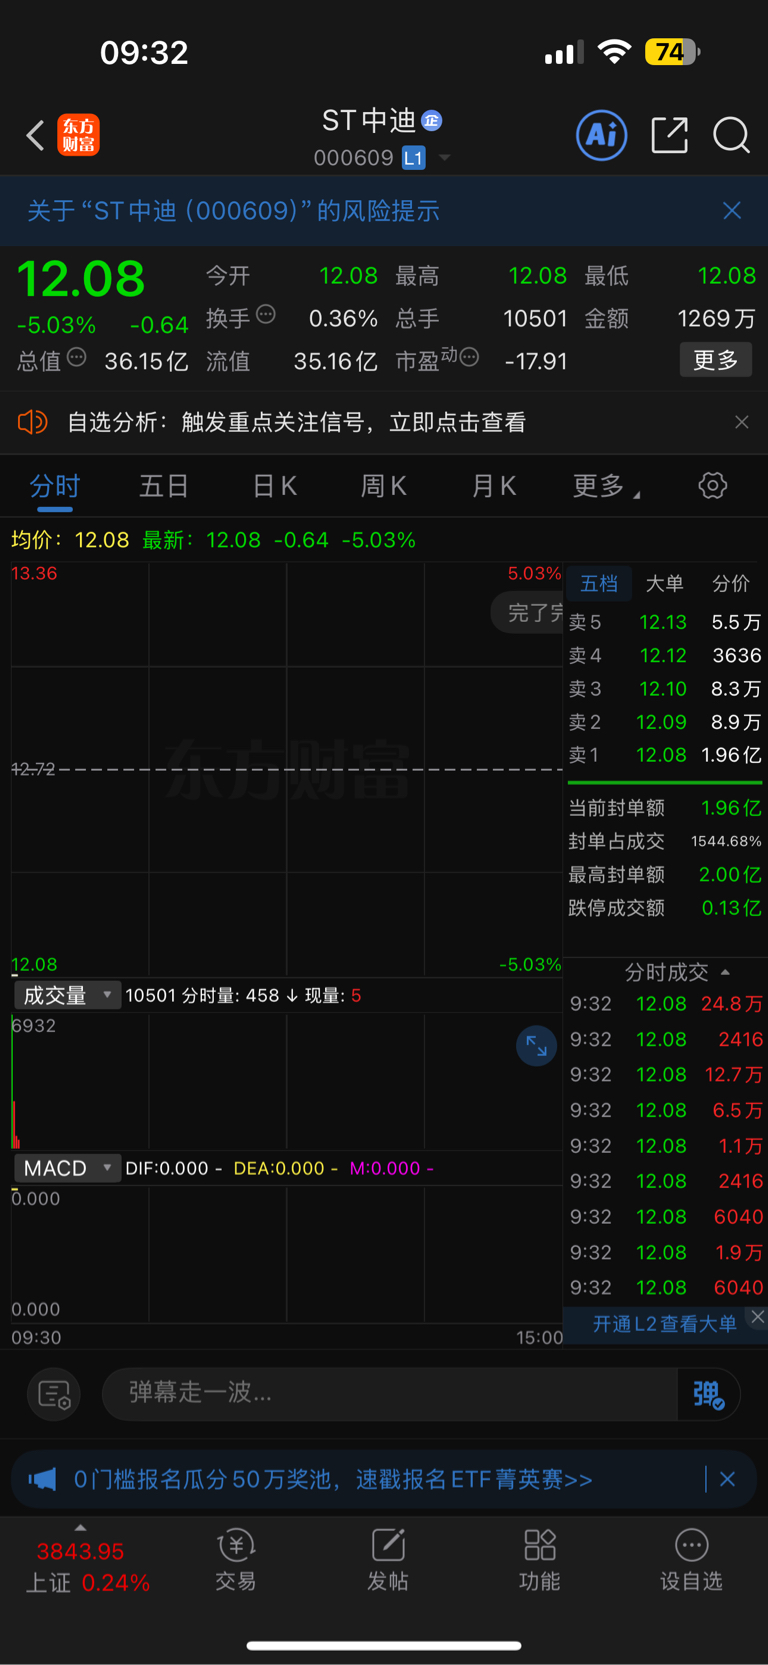The height and width of the screenshot is (1665, 768).
Task: Close the risk warning banner
Action: click(732, 210)
